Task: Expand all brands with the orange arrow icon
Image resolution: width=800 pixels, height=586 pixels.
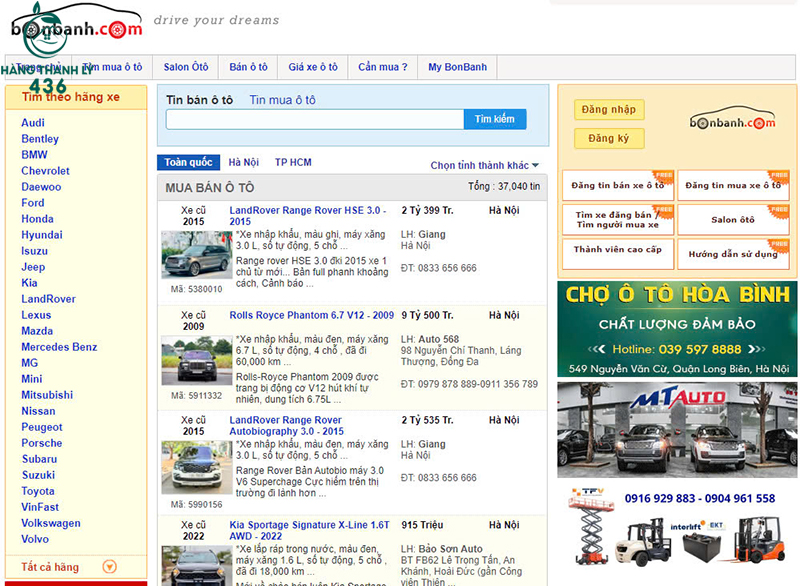Action: tap(109, 567)
